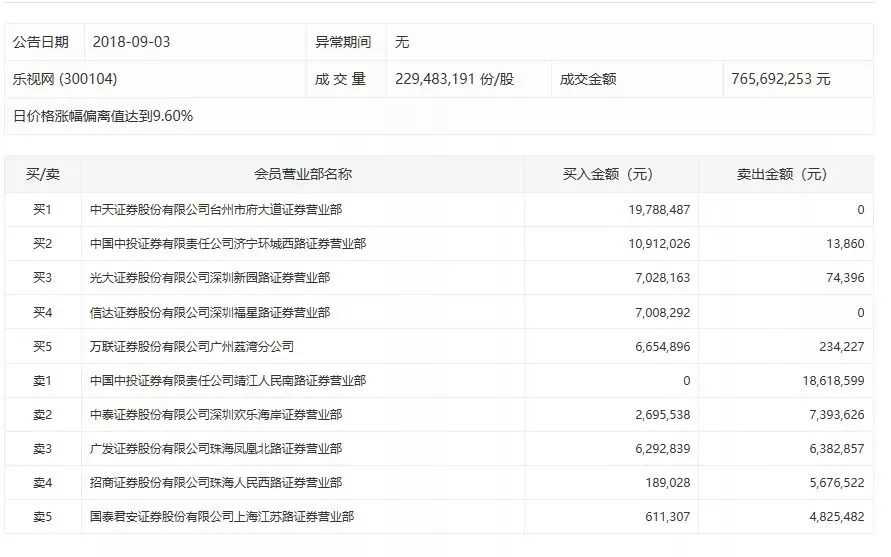The height and width of the screenshot is (557, 891).
Task: Click 中泰证券股份有限公司深圳欢乐海岸证券营业部
Action: coord(216,415)
